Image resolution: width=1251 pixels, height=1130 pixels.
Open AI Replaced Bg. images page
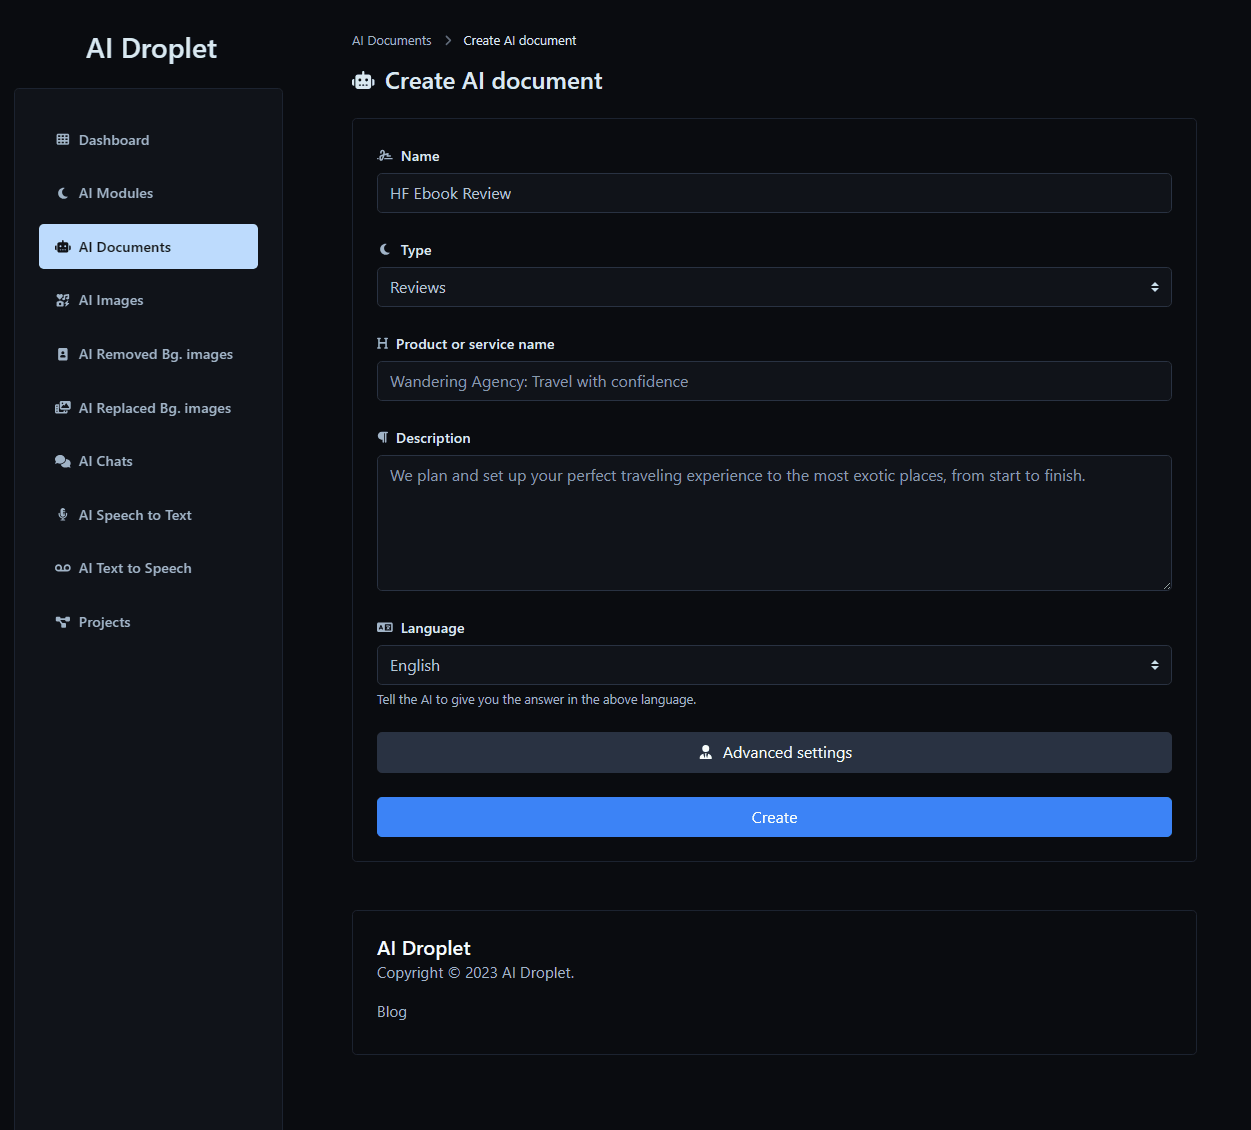click(148, 408)
